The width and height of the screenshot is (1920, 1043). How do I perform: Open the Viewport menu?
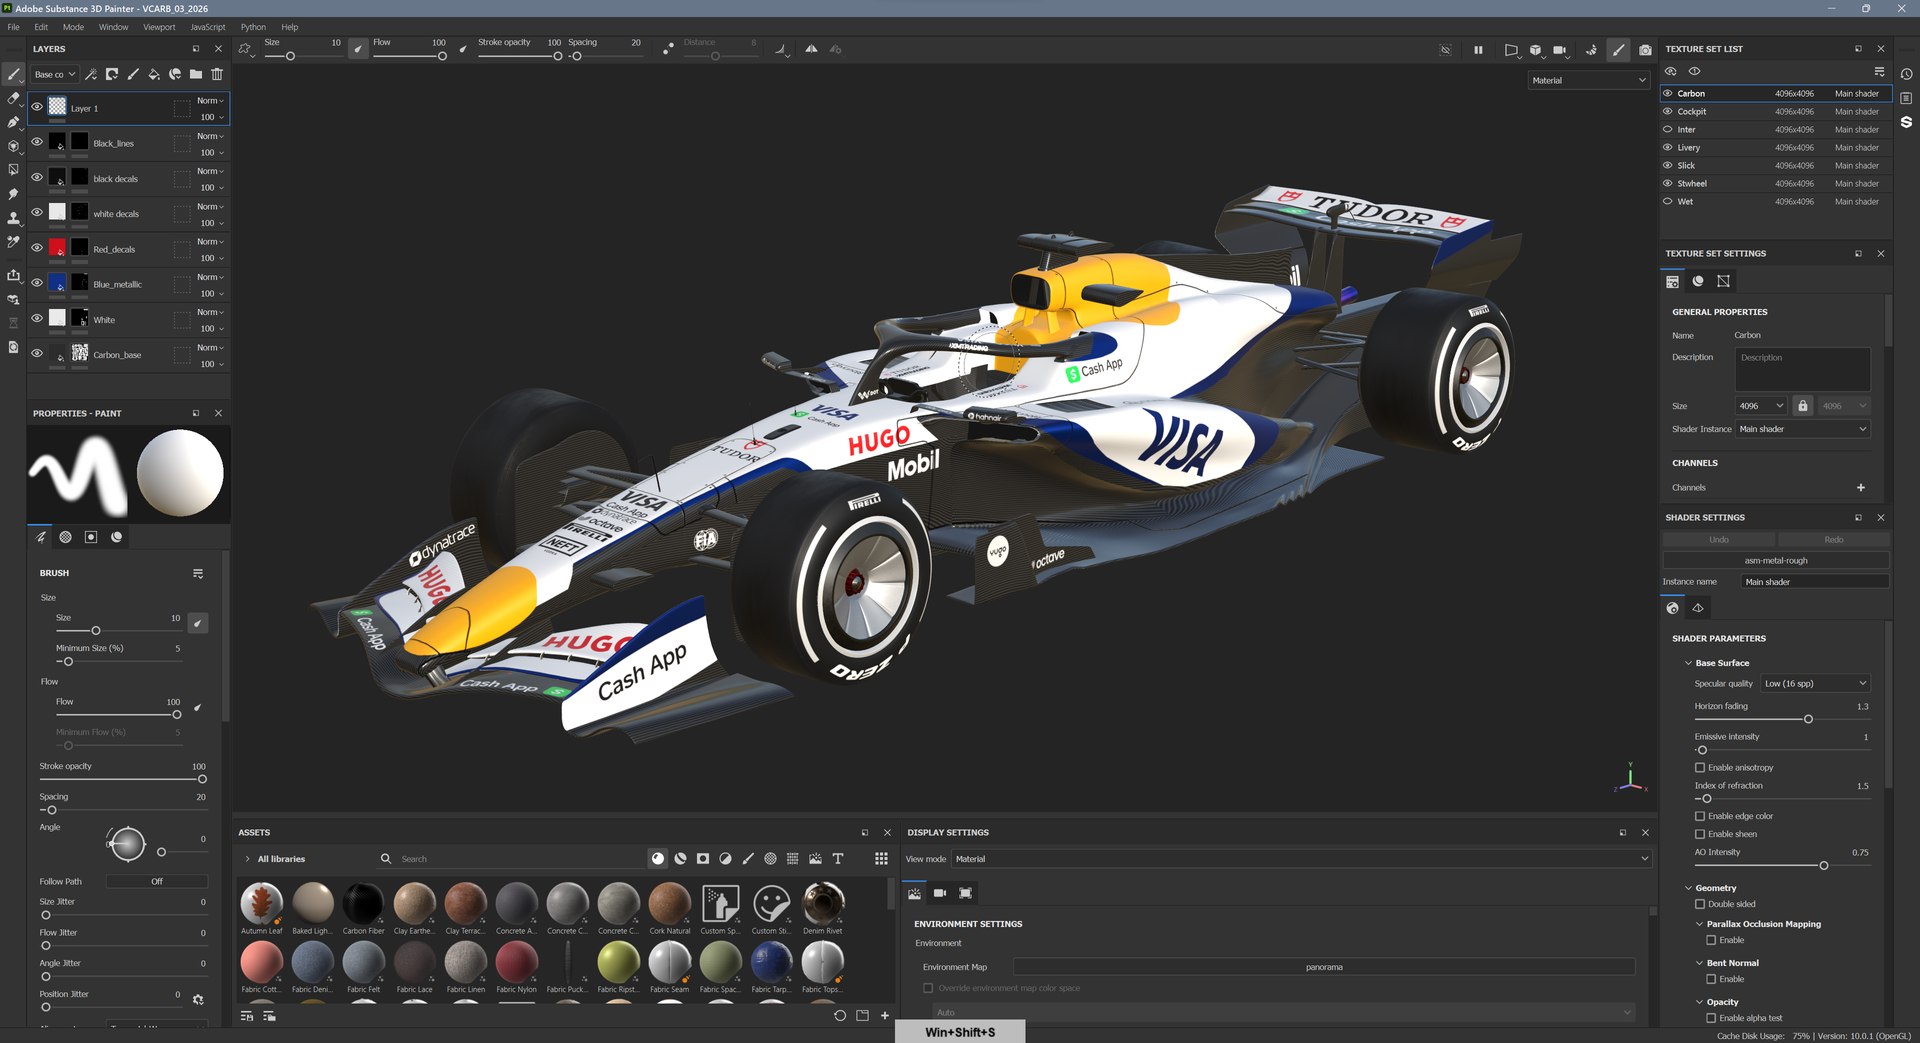point(159,27)
